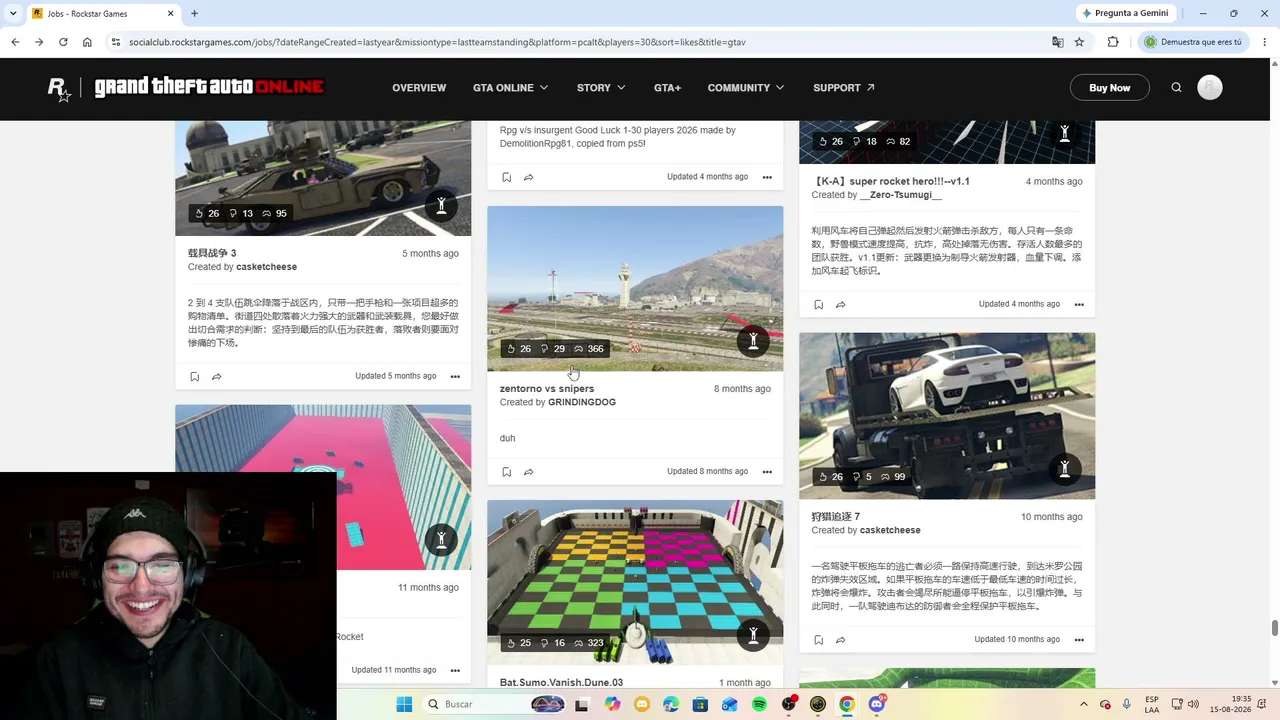
Task: Click Pregunta a Gemini button
Action: [x=1124, y=14]
